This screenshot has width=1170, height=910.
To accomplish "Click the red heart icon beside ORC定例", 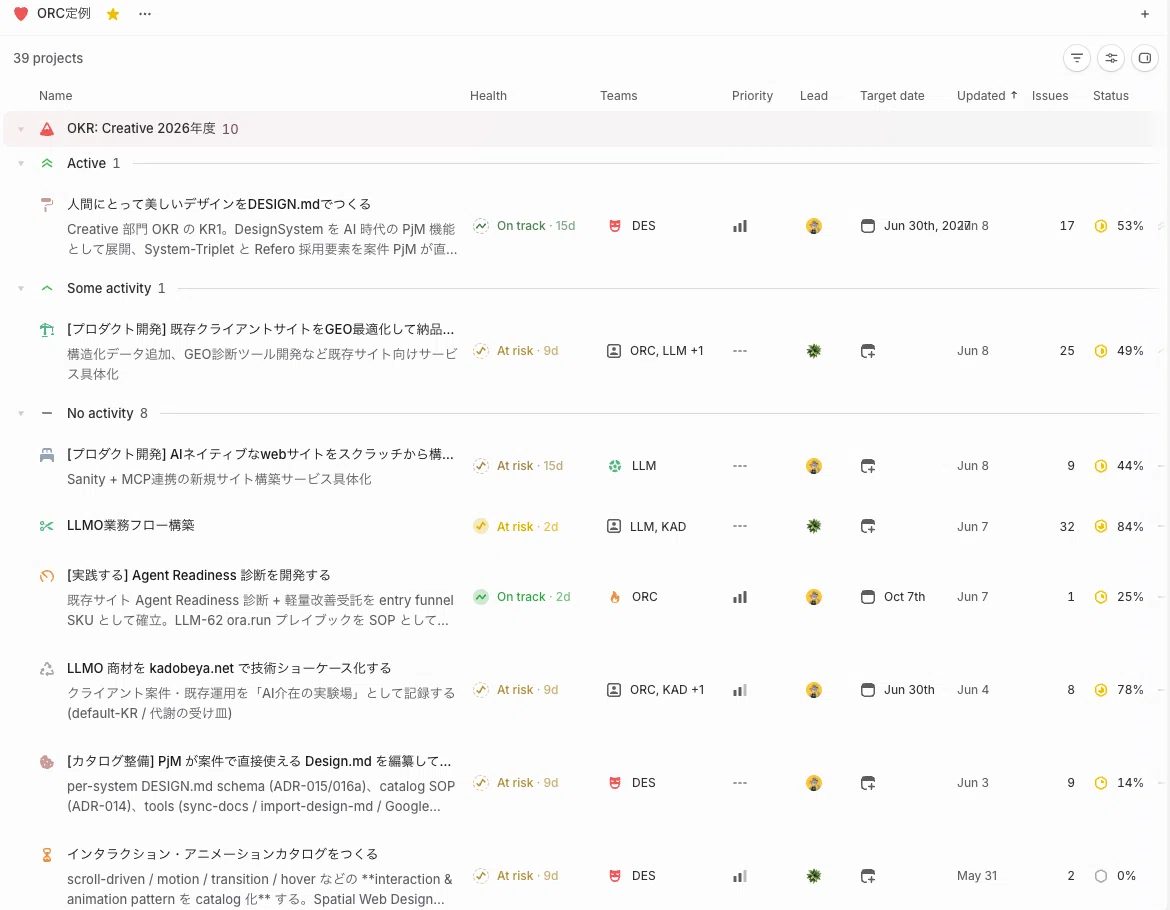I will coord(21,13).
